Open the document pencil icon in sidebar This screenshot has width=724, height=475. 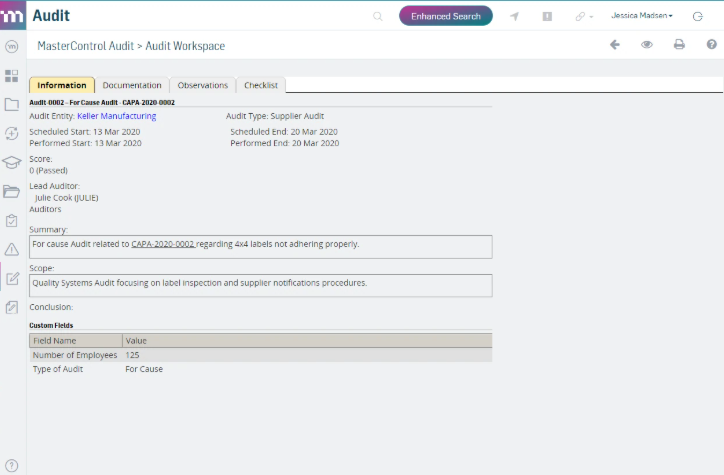pyautogui.click(x=12, y=307)
